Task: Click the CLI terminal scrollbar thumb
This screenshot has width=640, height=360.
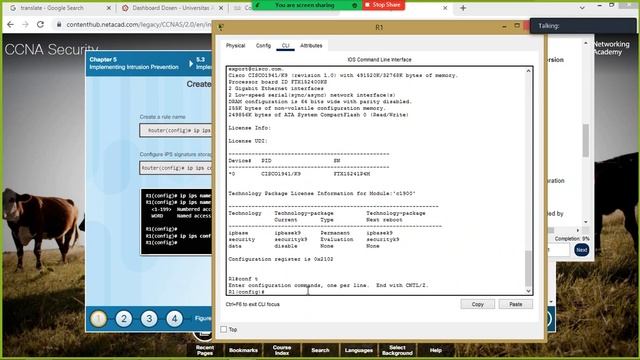Action: point(529,269)
